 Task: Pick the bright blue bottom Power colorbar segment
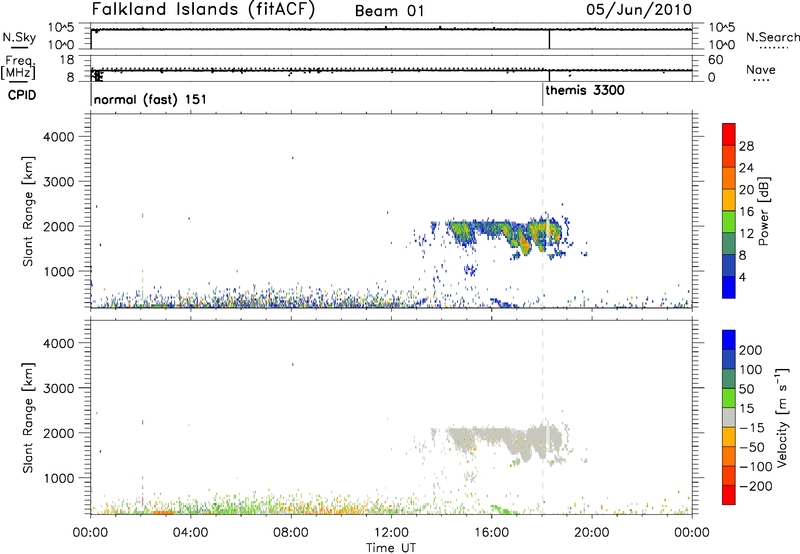point(729,287)
